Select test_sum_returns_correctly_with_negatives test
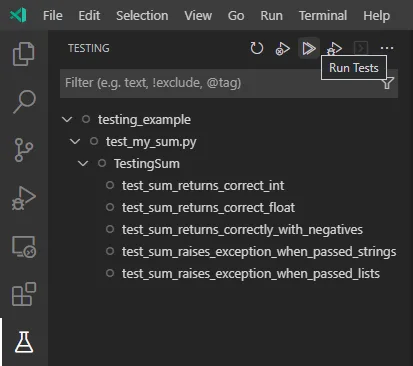413x366 pixels. (242, 230)
